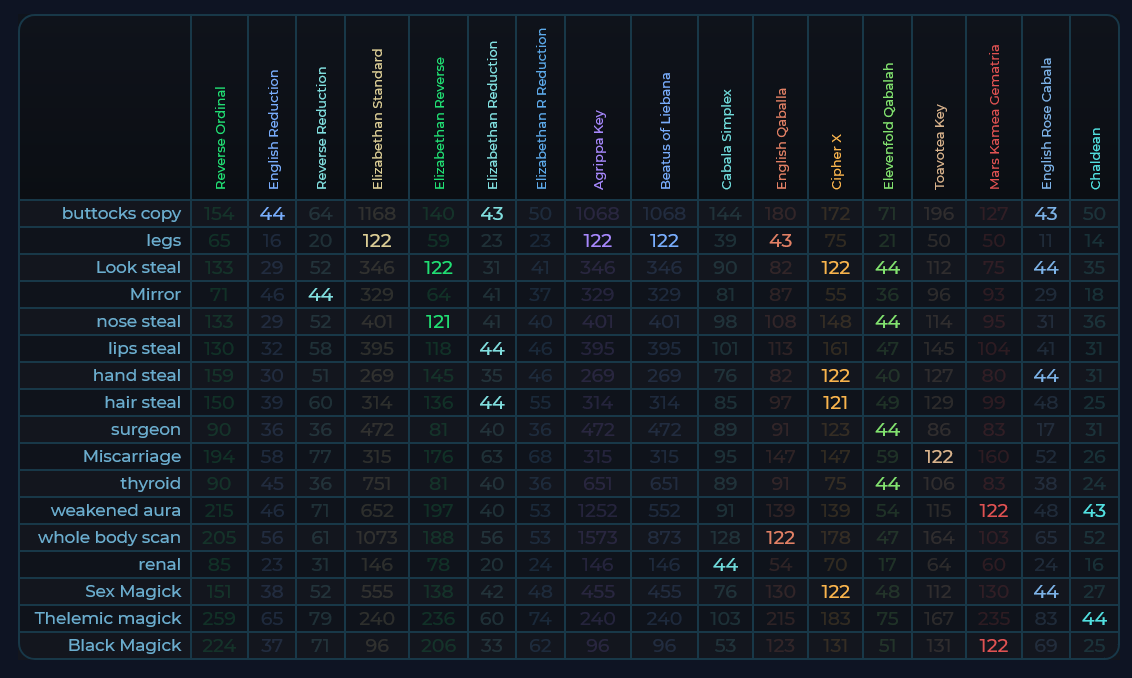Viewport: 1132px width, 678px height.
Task: Select Black Magick's 122 in Mars Kamea
Action: tap(994, 645)
